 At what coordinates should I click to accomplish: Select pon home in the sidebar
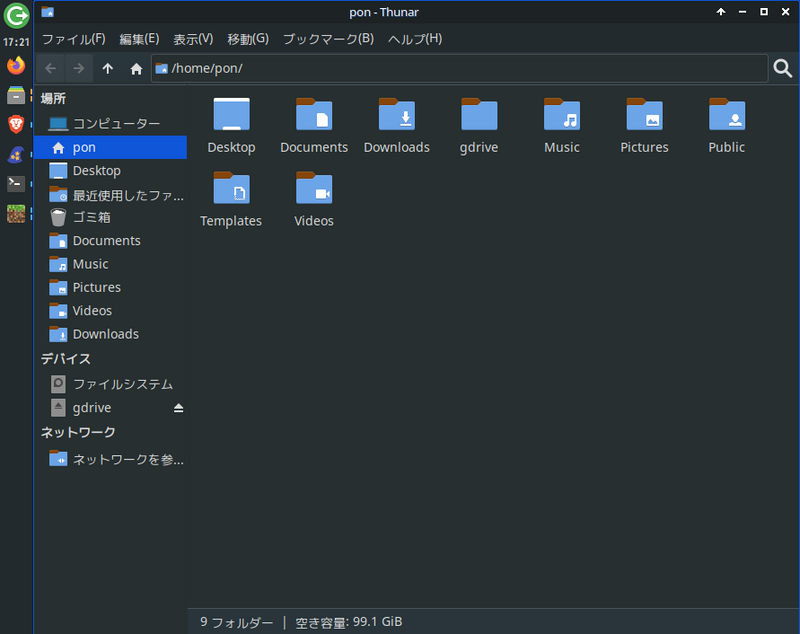[110, 147]
